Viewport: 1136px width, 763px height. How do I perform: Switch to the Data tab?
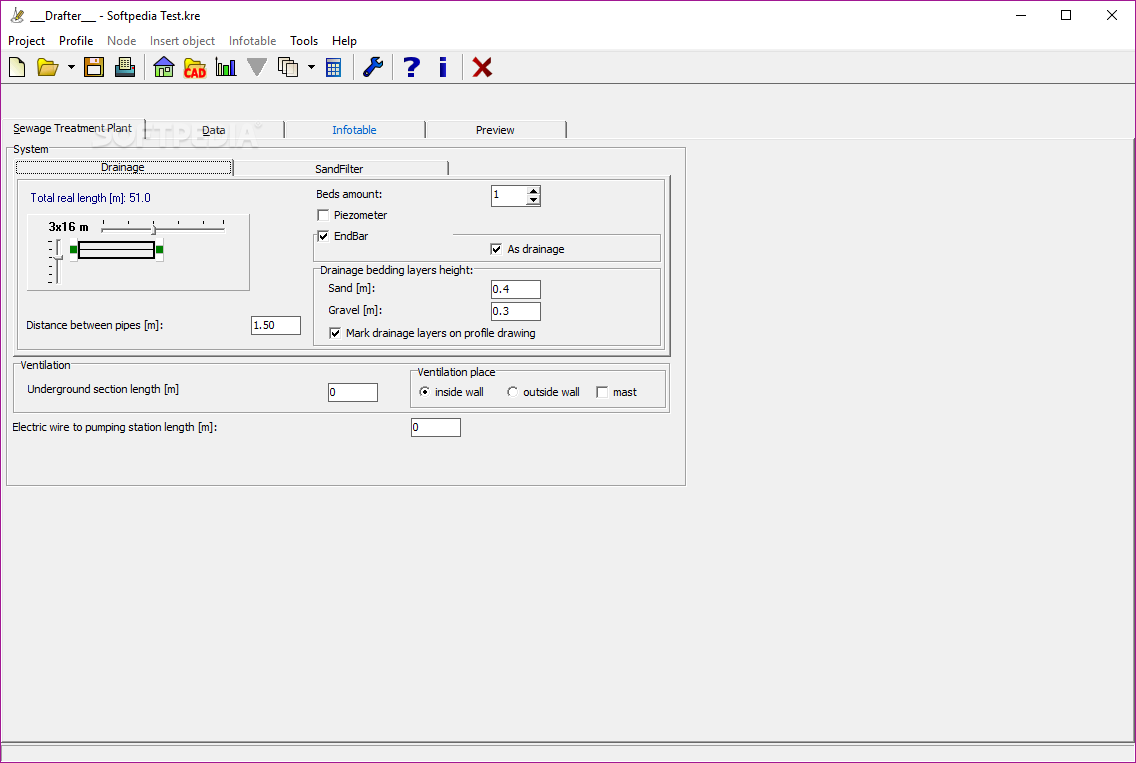point(214,130)
